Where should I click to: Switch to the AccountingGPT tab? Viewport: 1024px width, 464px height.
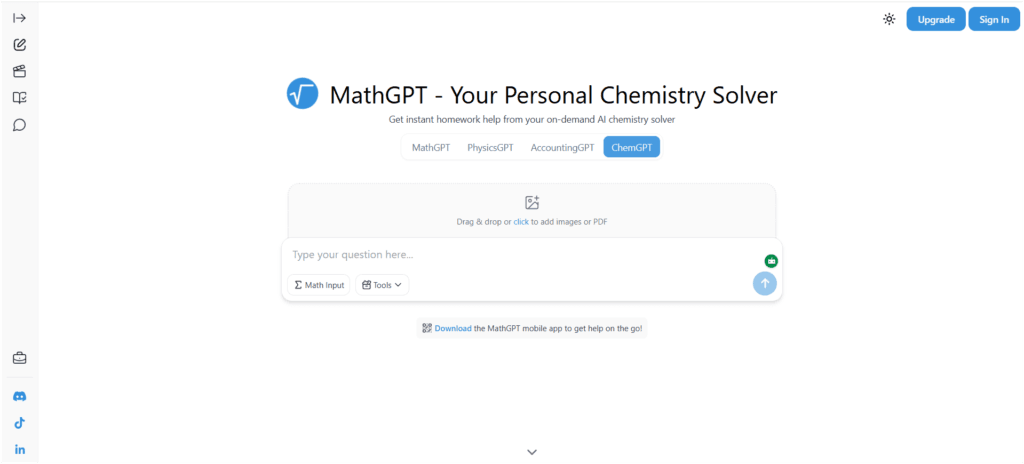(x=562, y=147)
